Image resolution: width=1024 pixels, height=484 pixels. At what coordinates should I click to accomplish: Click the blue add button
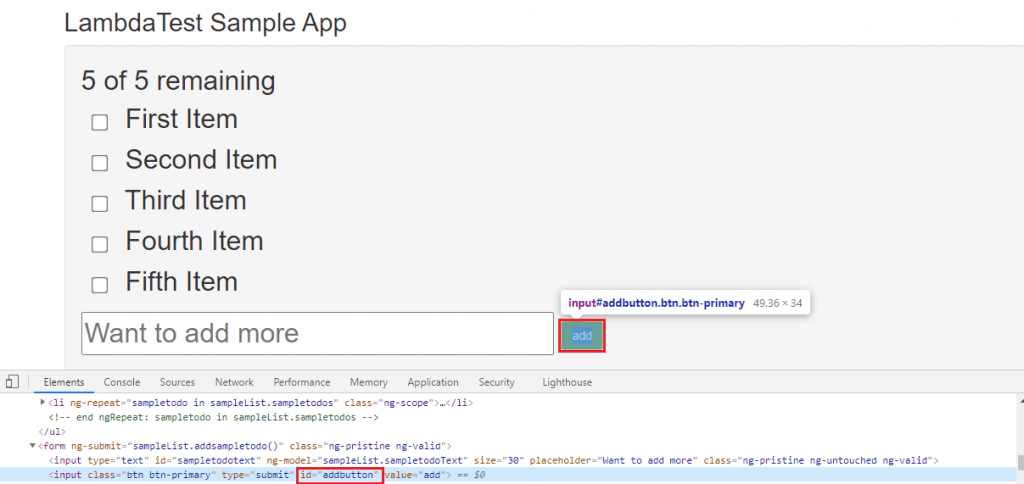coord(581,336)
